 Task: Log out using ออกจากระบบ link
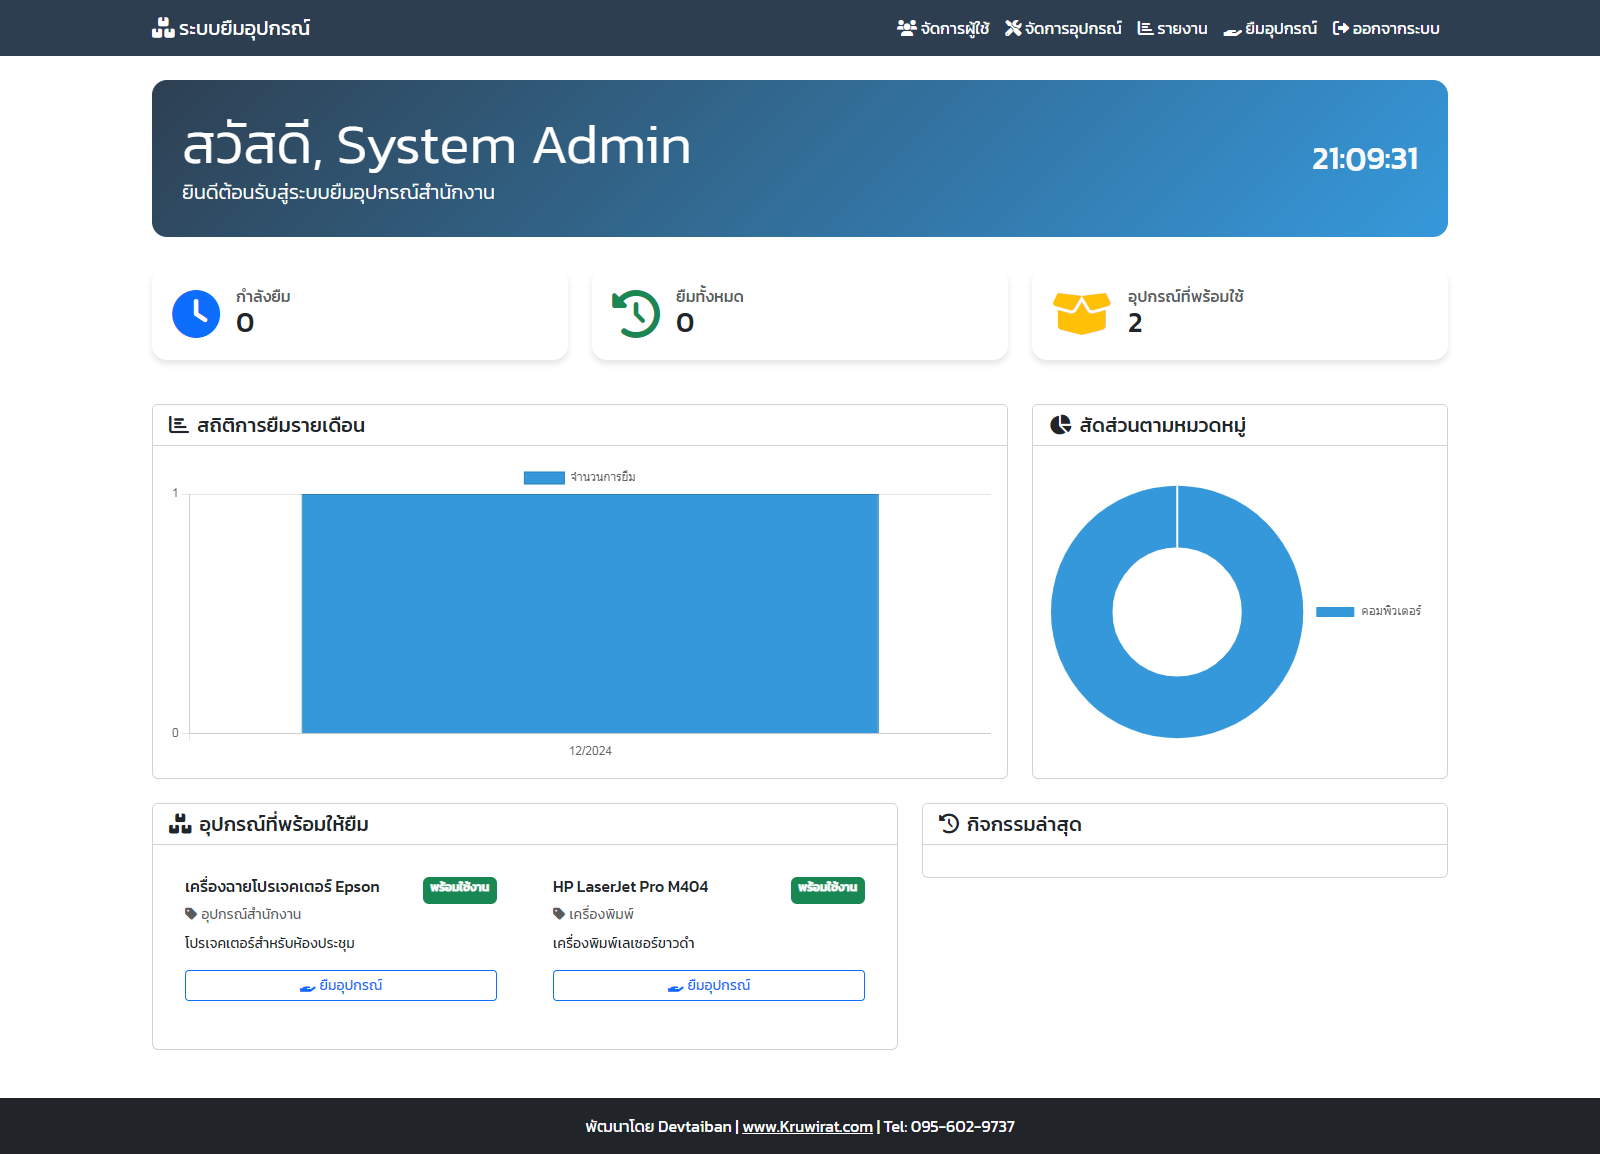(x=1386, y=28)
